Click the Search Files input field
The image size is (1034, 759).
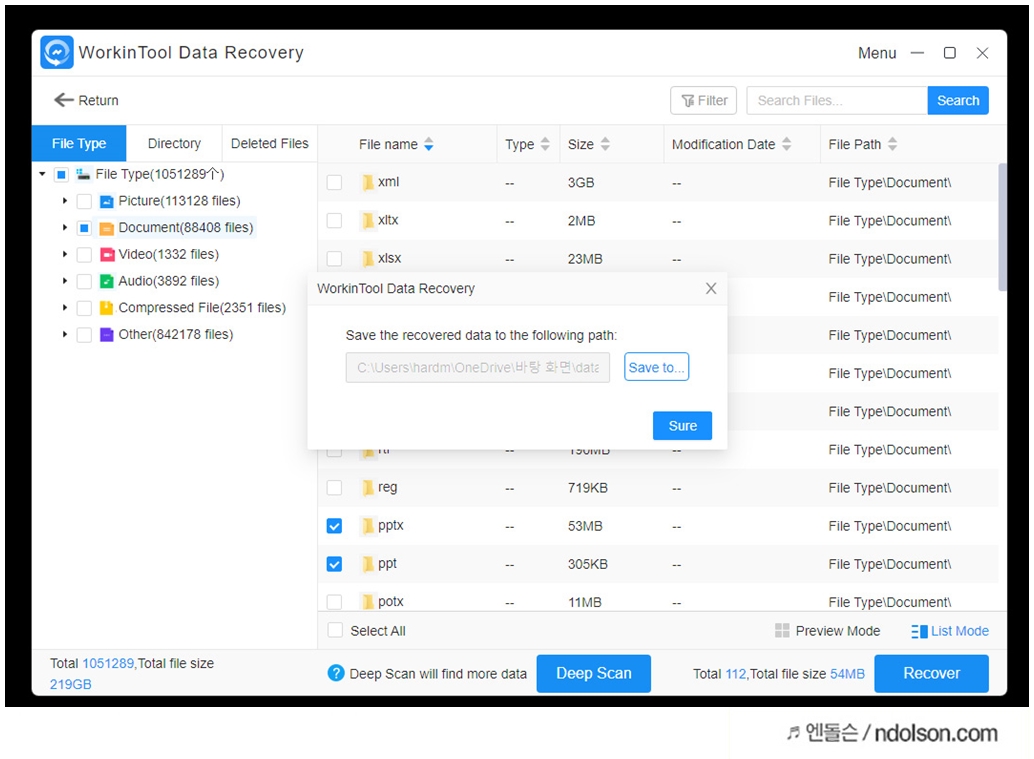[x=837, y=100]
